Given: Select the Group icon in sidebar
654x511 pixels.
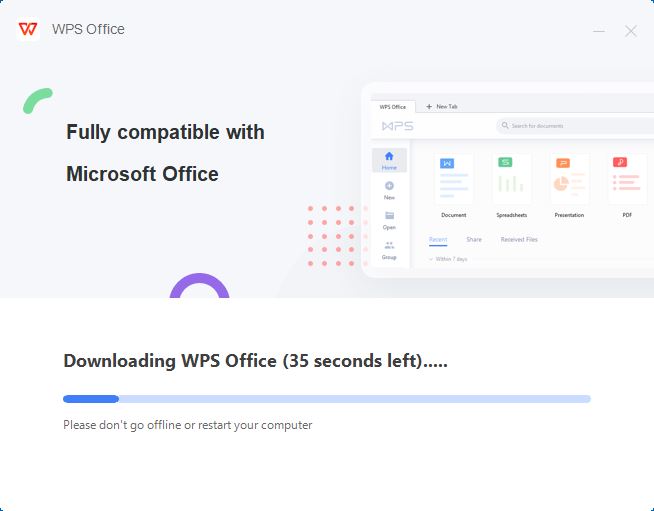Looking at the screenshot, I should [389, 245].
